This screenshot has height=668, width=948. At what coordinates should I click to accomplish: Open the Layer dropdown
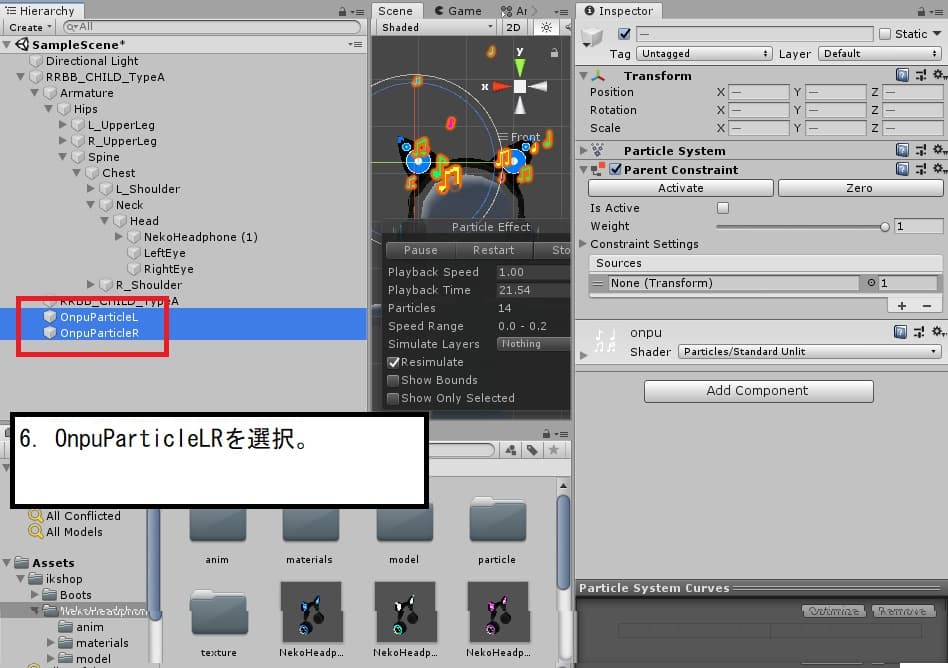(880, 53)
